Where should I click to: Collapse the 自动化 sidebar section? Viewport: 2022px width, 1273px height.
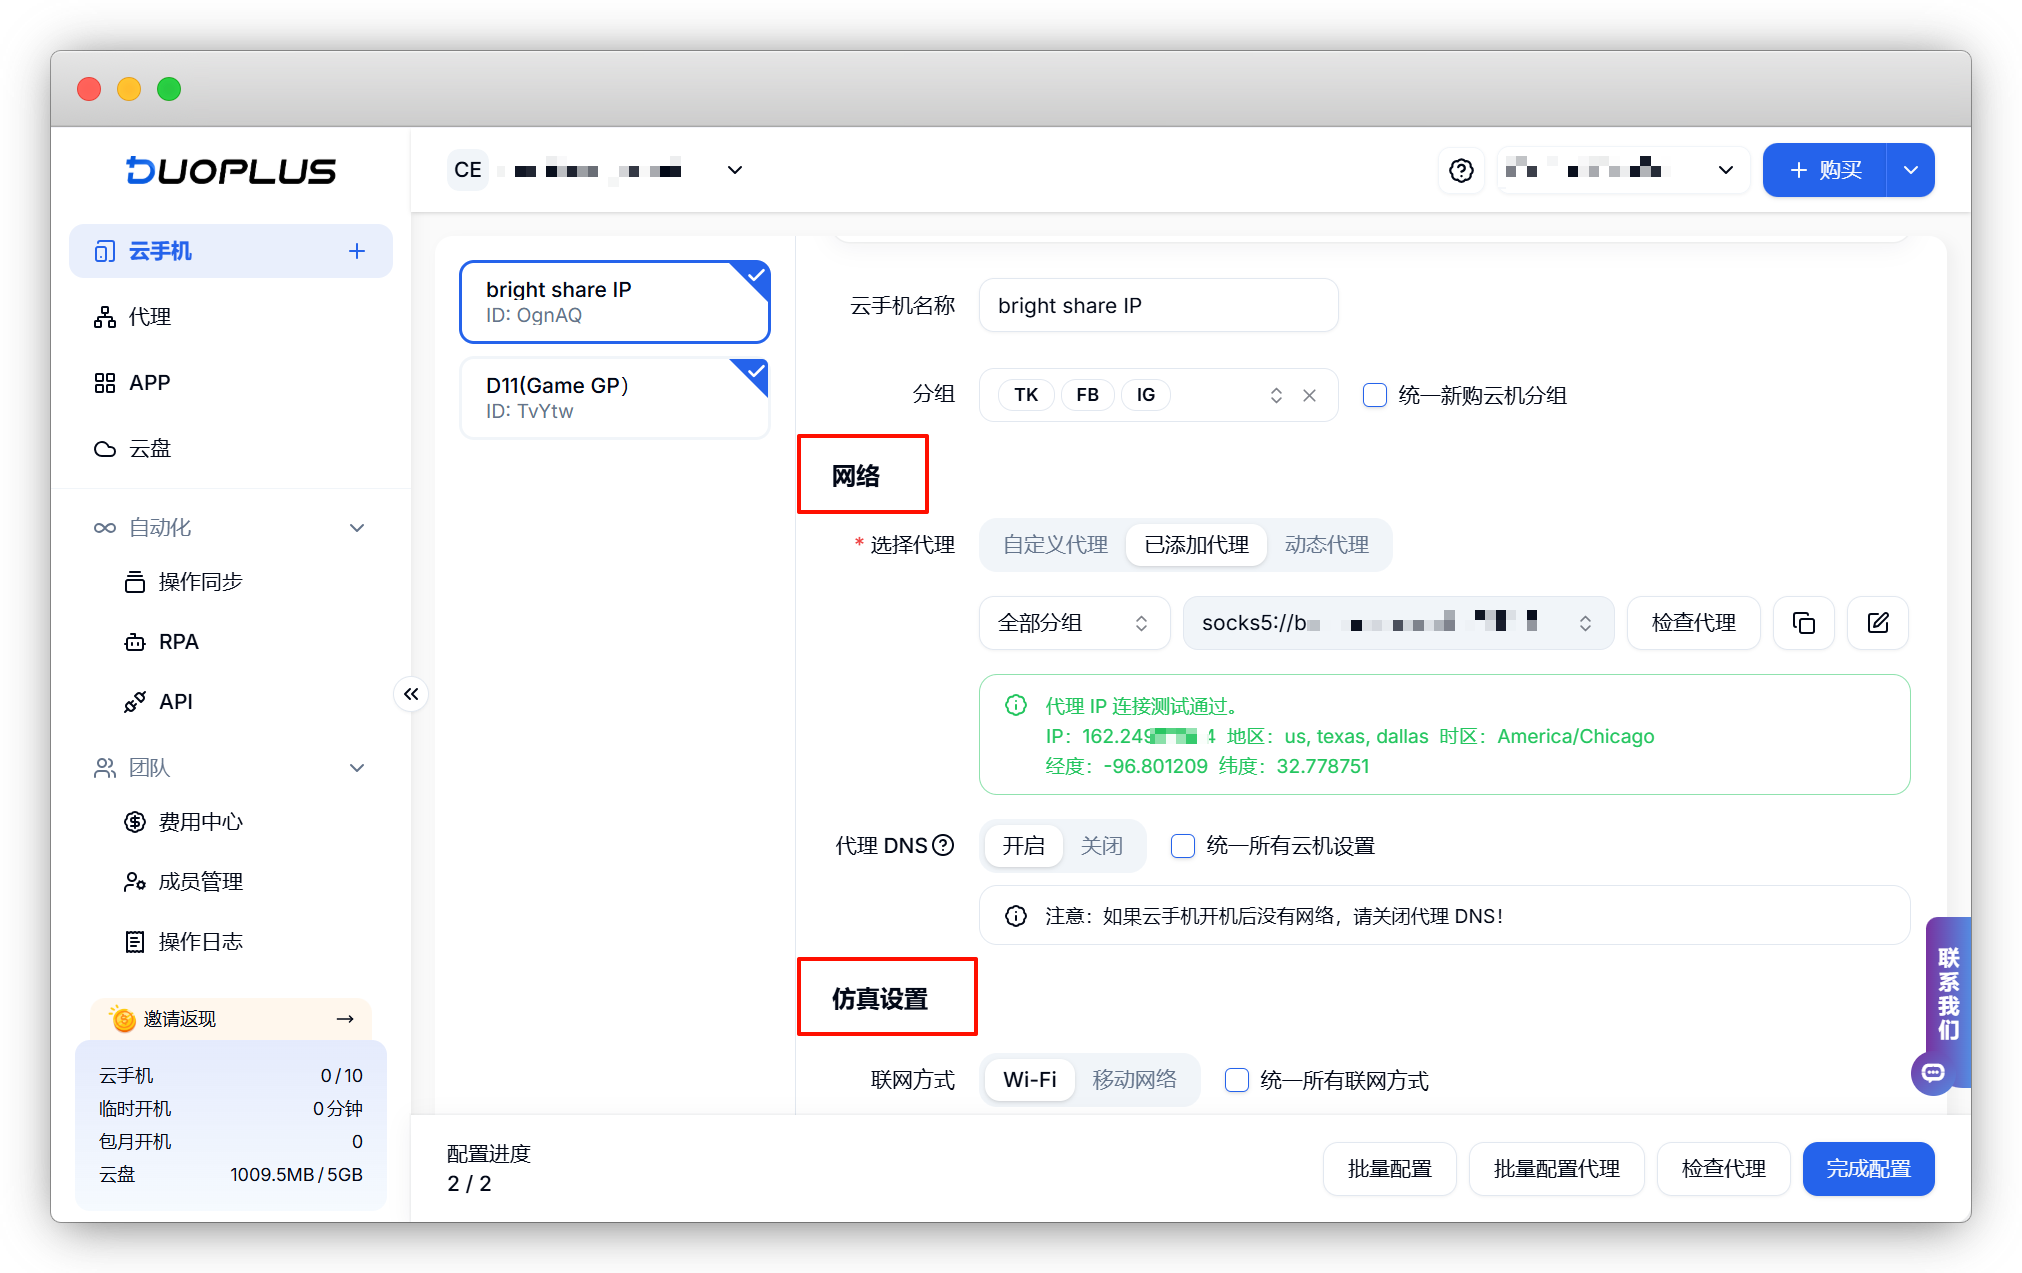coord(357,528)
